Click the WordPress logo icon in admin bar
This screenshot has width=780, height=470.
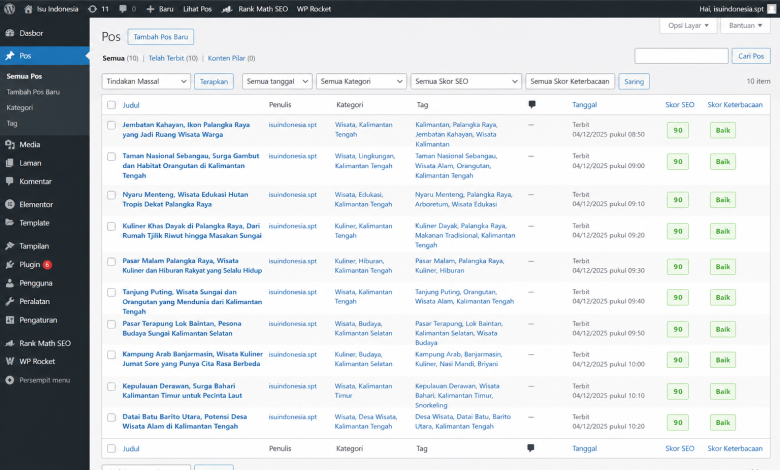[x=9, y=9]
